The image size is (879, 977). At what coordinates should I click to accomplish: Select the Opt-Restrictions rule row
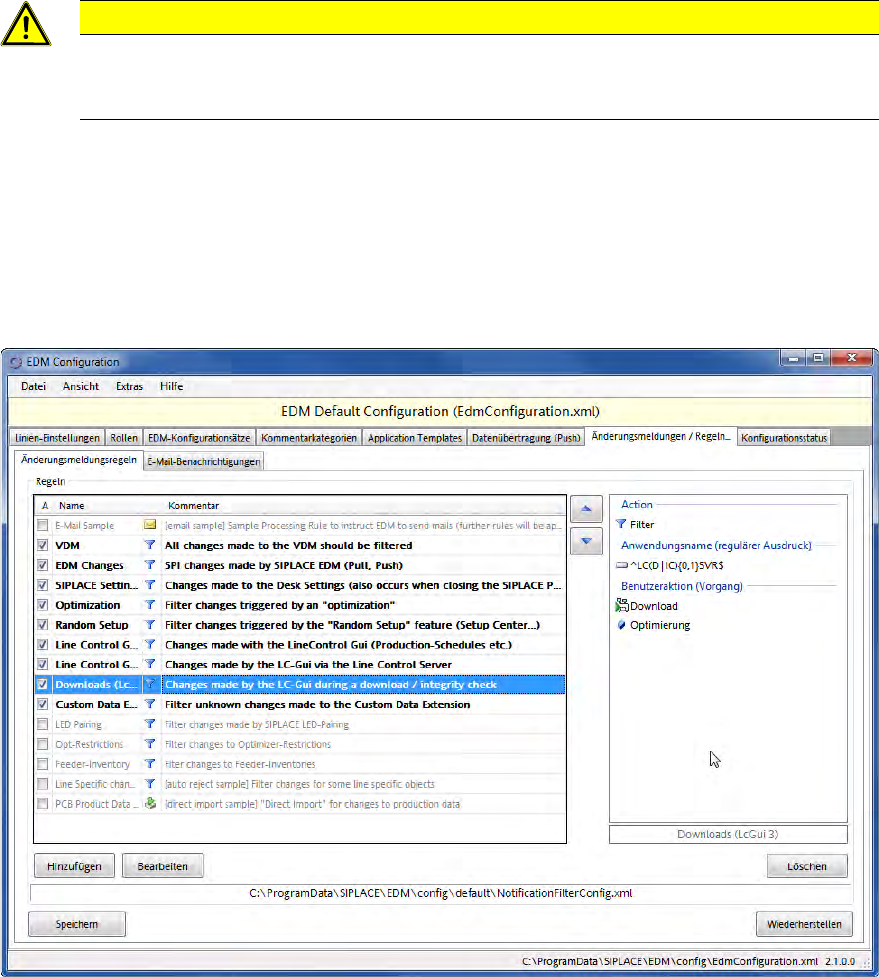point(300,744)
